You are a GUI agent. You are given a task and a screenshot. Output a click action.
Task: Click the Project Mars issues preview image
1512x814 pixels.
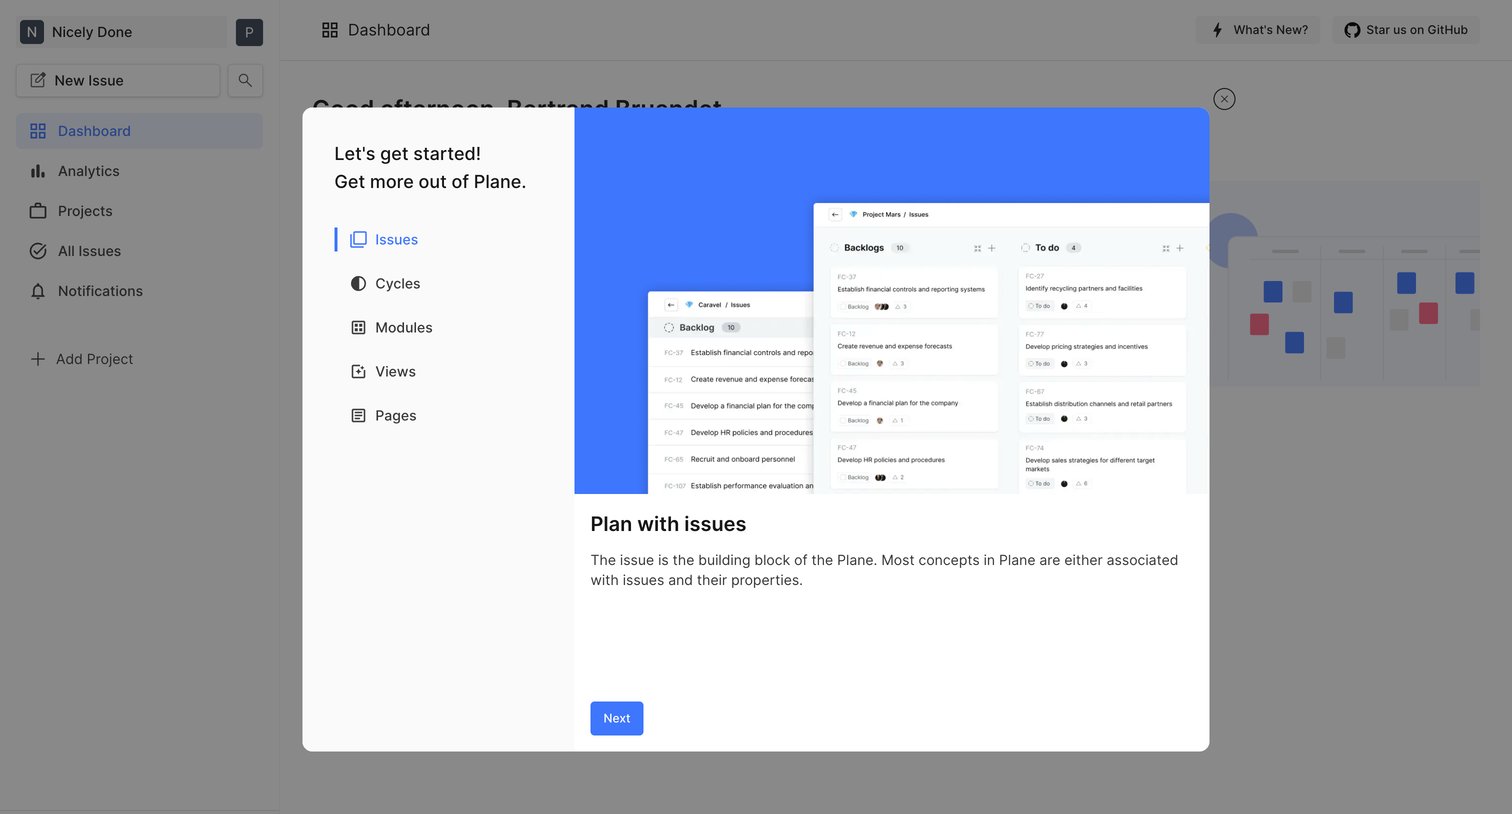pos(1011,348)
